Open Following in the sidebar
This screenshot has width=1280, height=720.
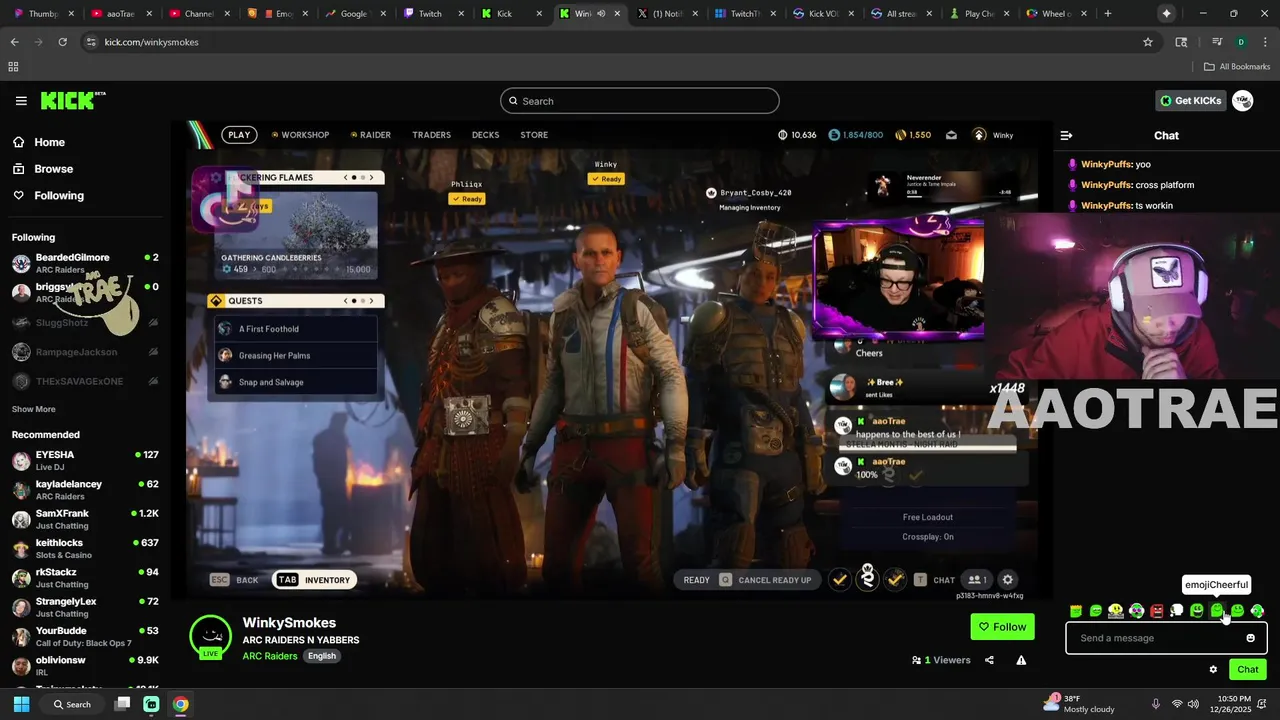[59, 196]
